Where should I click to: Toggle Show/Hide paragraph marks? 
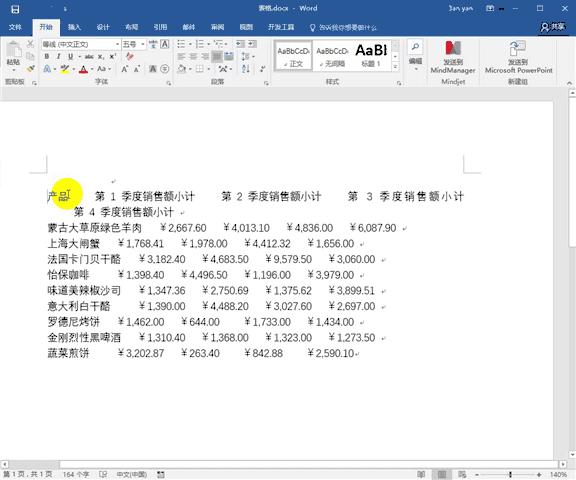[x=263, y=69]
